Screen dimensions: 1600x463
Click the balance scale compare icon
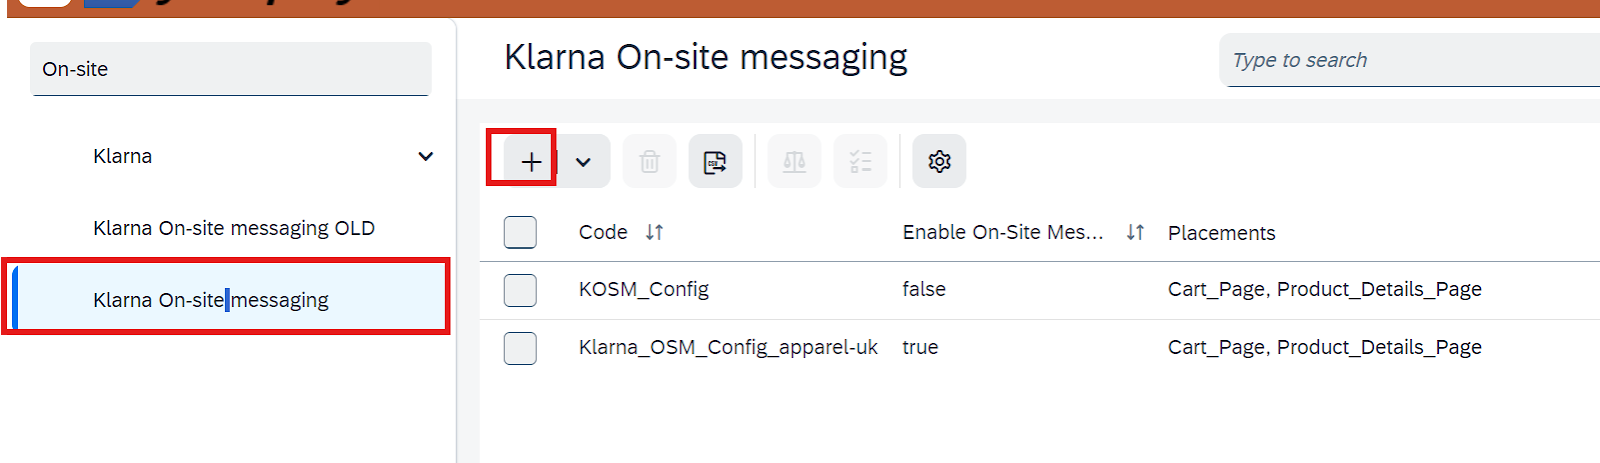794,161
